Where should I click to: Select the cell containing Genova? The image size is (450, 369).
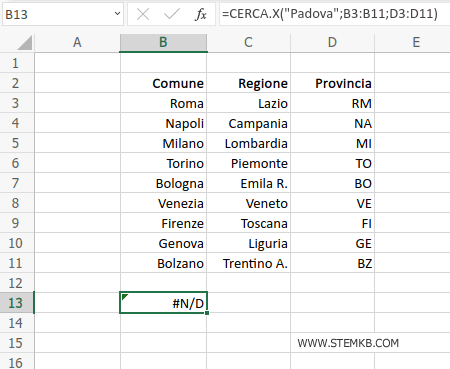(x=164, y=243)
